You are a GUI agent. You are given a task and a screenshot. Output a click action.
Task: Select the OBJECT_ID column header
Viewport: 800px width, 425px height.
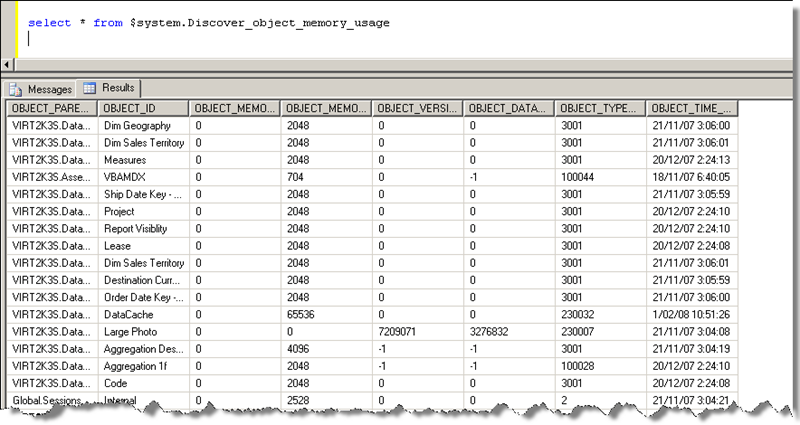coord(143,108)
